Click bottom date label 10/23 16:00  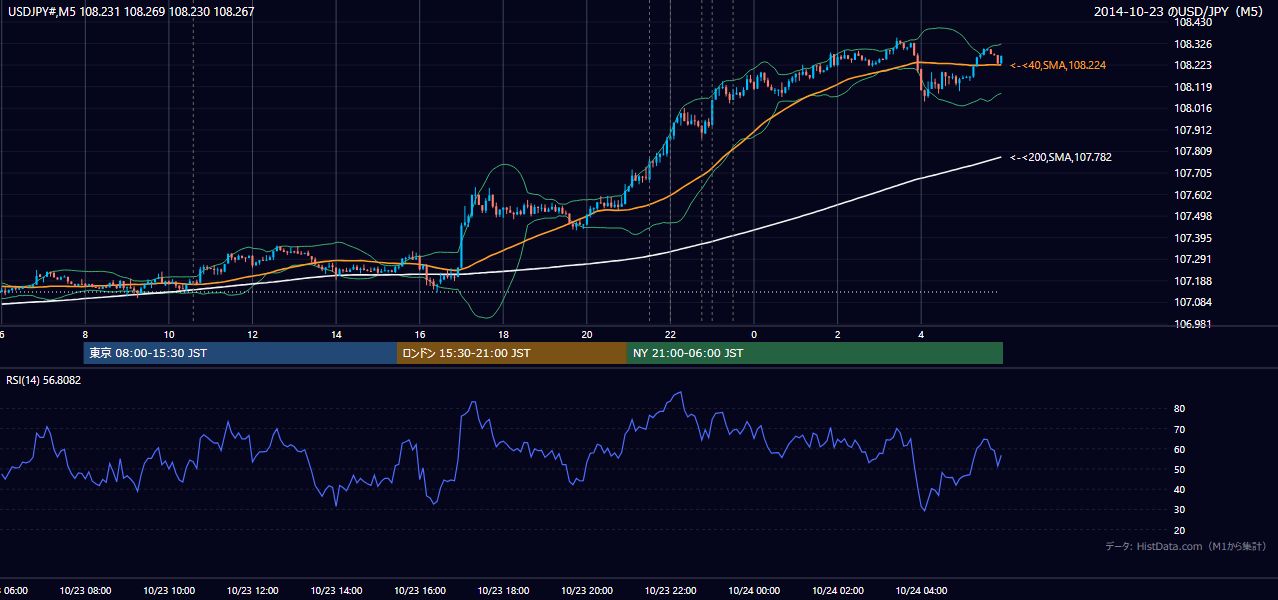[420, 591]
